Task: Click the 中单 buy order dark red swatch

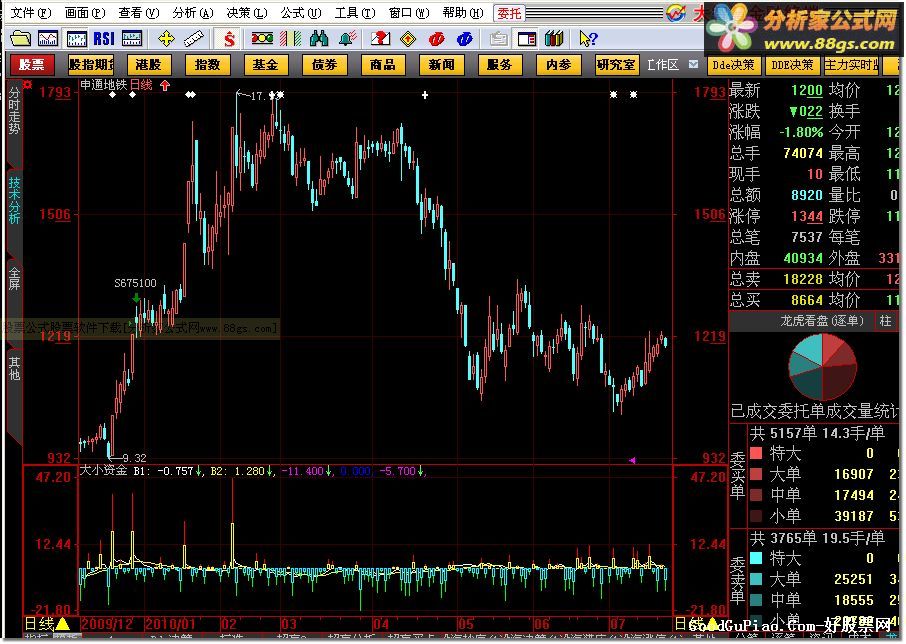Action: (x=756, y=495)
